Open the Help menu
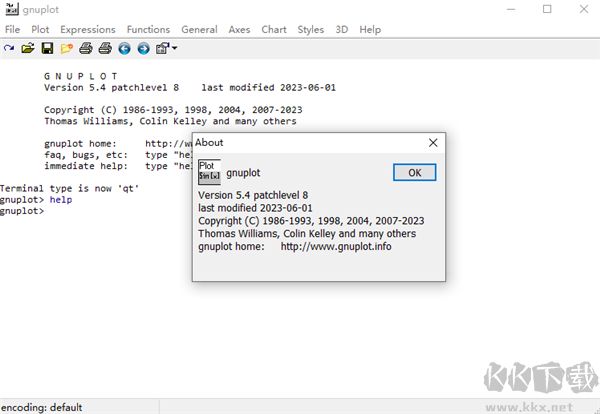The image size is (600, 414). click(x=370, y=29)
